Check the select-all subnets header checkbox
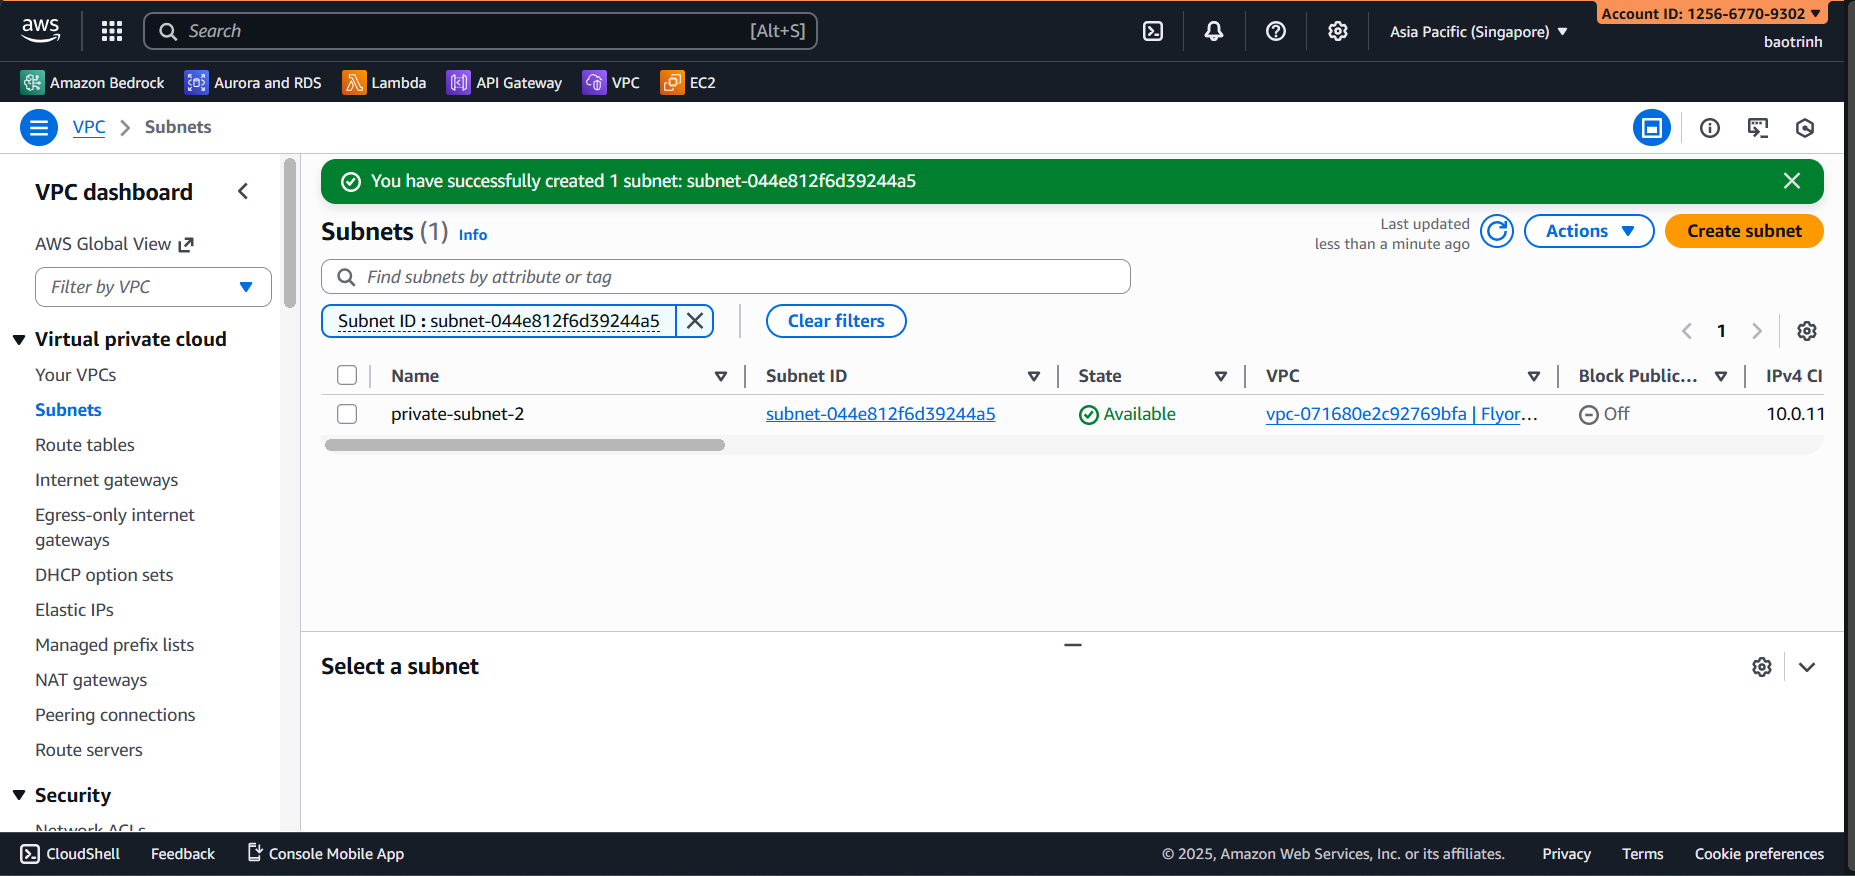1855x876 pixels. [x=347, y=375]
